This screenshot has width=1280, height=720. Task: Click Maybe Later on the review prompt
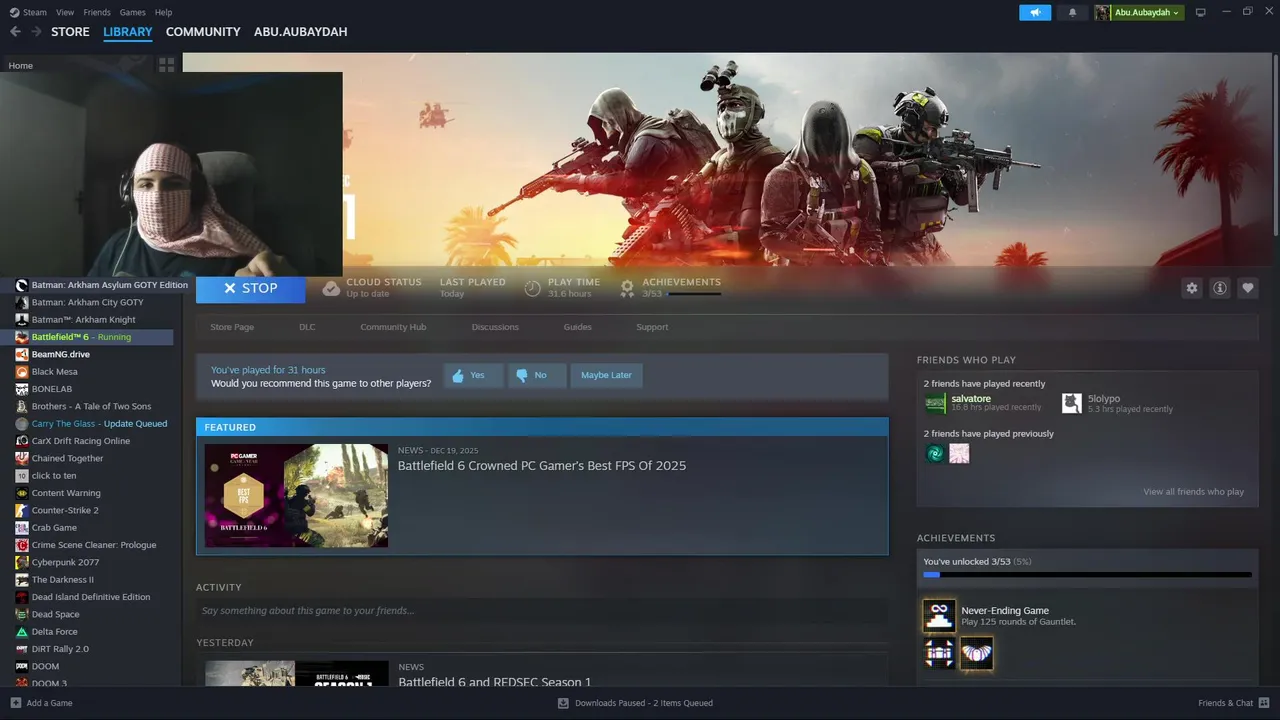coord(606,375)
